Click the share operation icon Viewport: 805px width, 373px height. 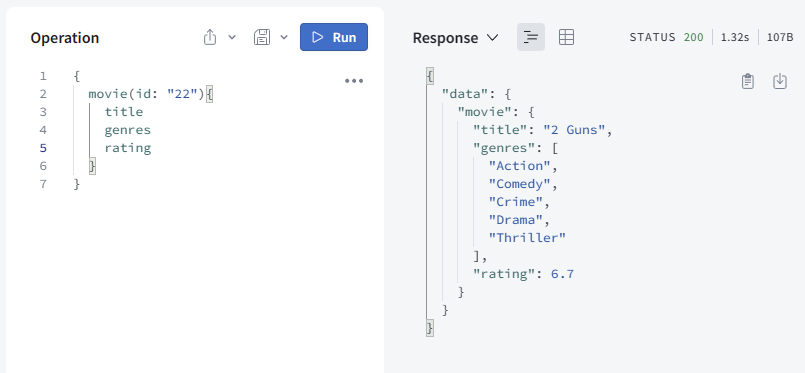pyautogui.click(x=210, y=37)
